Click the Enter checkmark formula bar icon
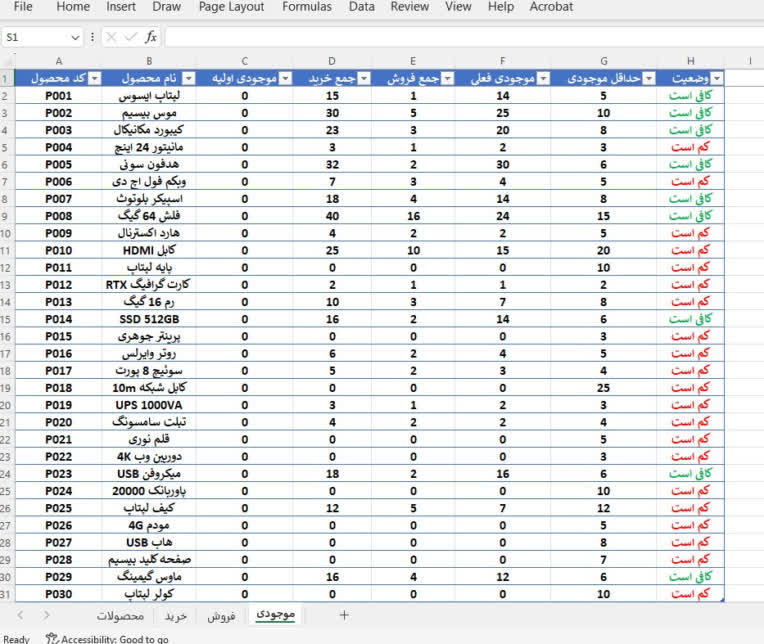 point(131,37)
